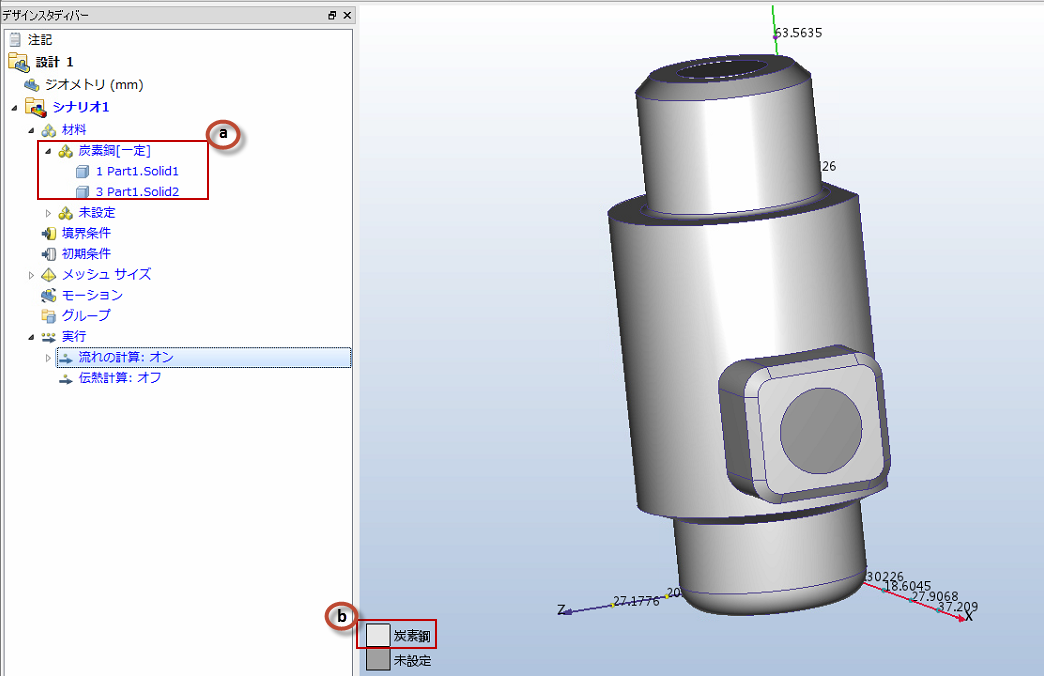This screenshot has width=1044, height=676.
Task: Select the 材料 label
Action: (74, 130)
